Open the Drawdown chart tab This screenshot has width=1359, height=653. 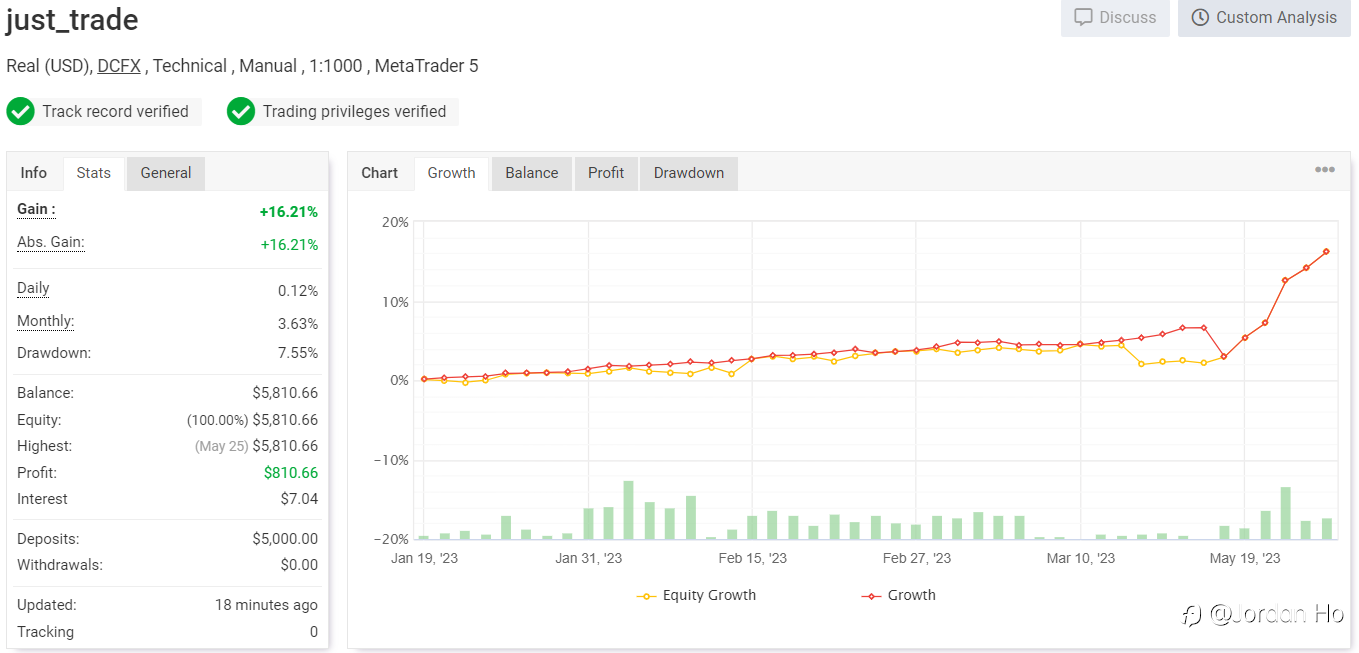click(689, 173)
